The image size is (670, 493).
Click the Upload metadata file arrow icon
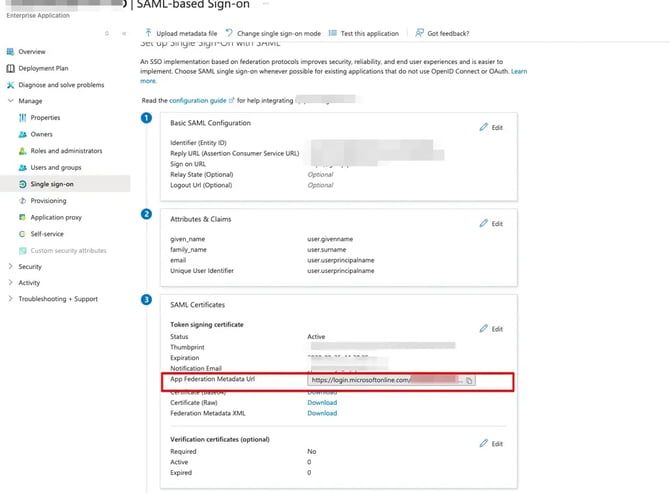(148, 33)
